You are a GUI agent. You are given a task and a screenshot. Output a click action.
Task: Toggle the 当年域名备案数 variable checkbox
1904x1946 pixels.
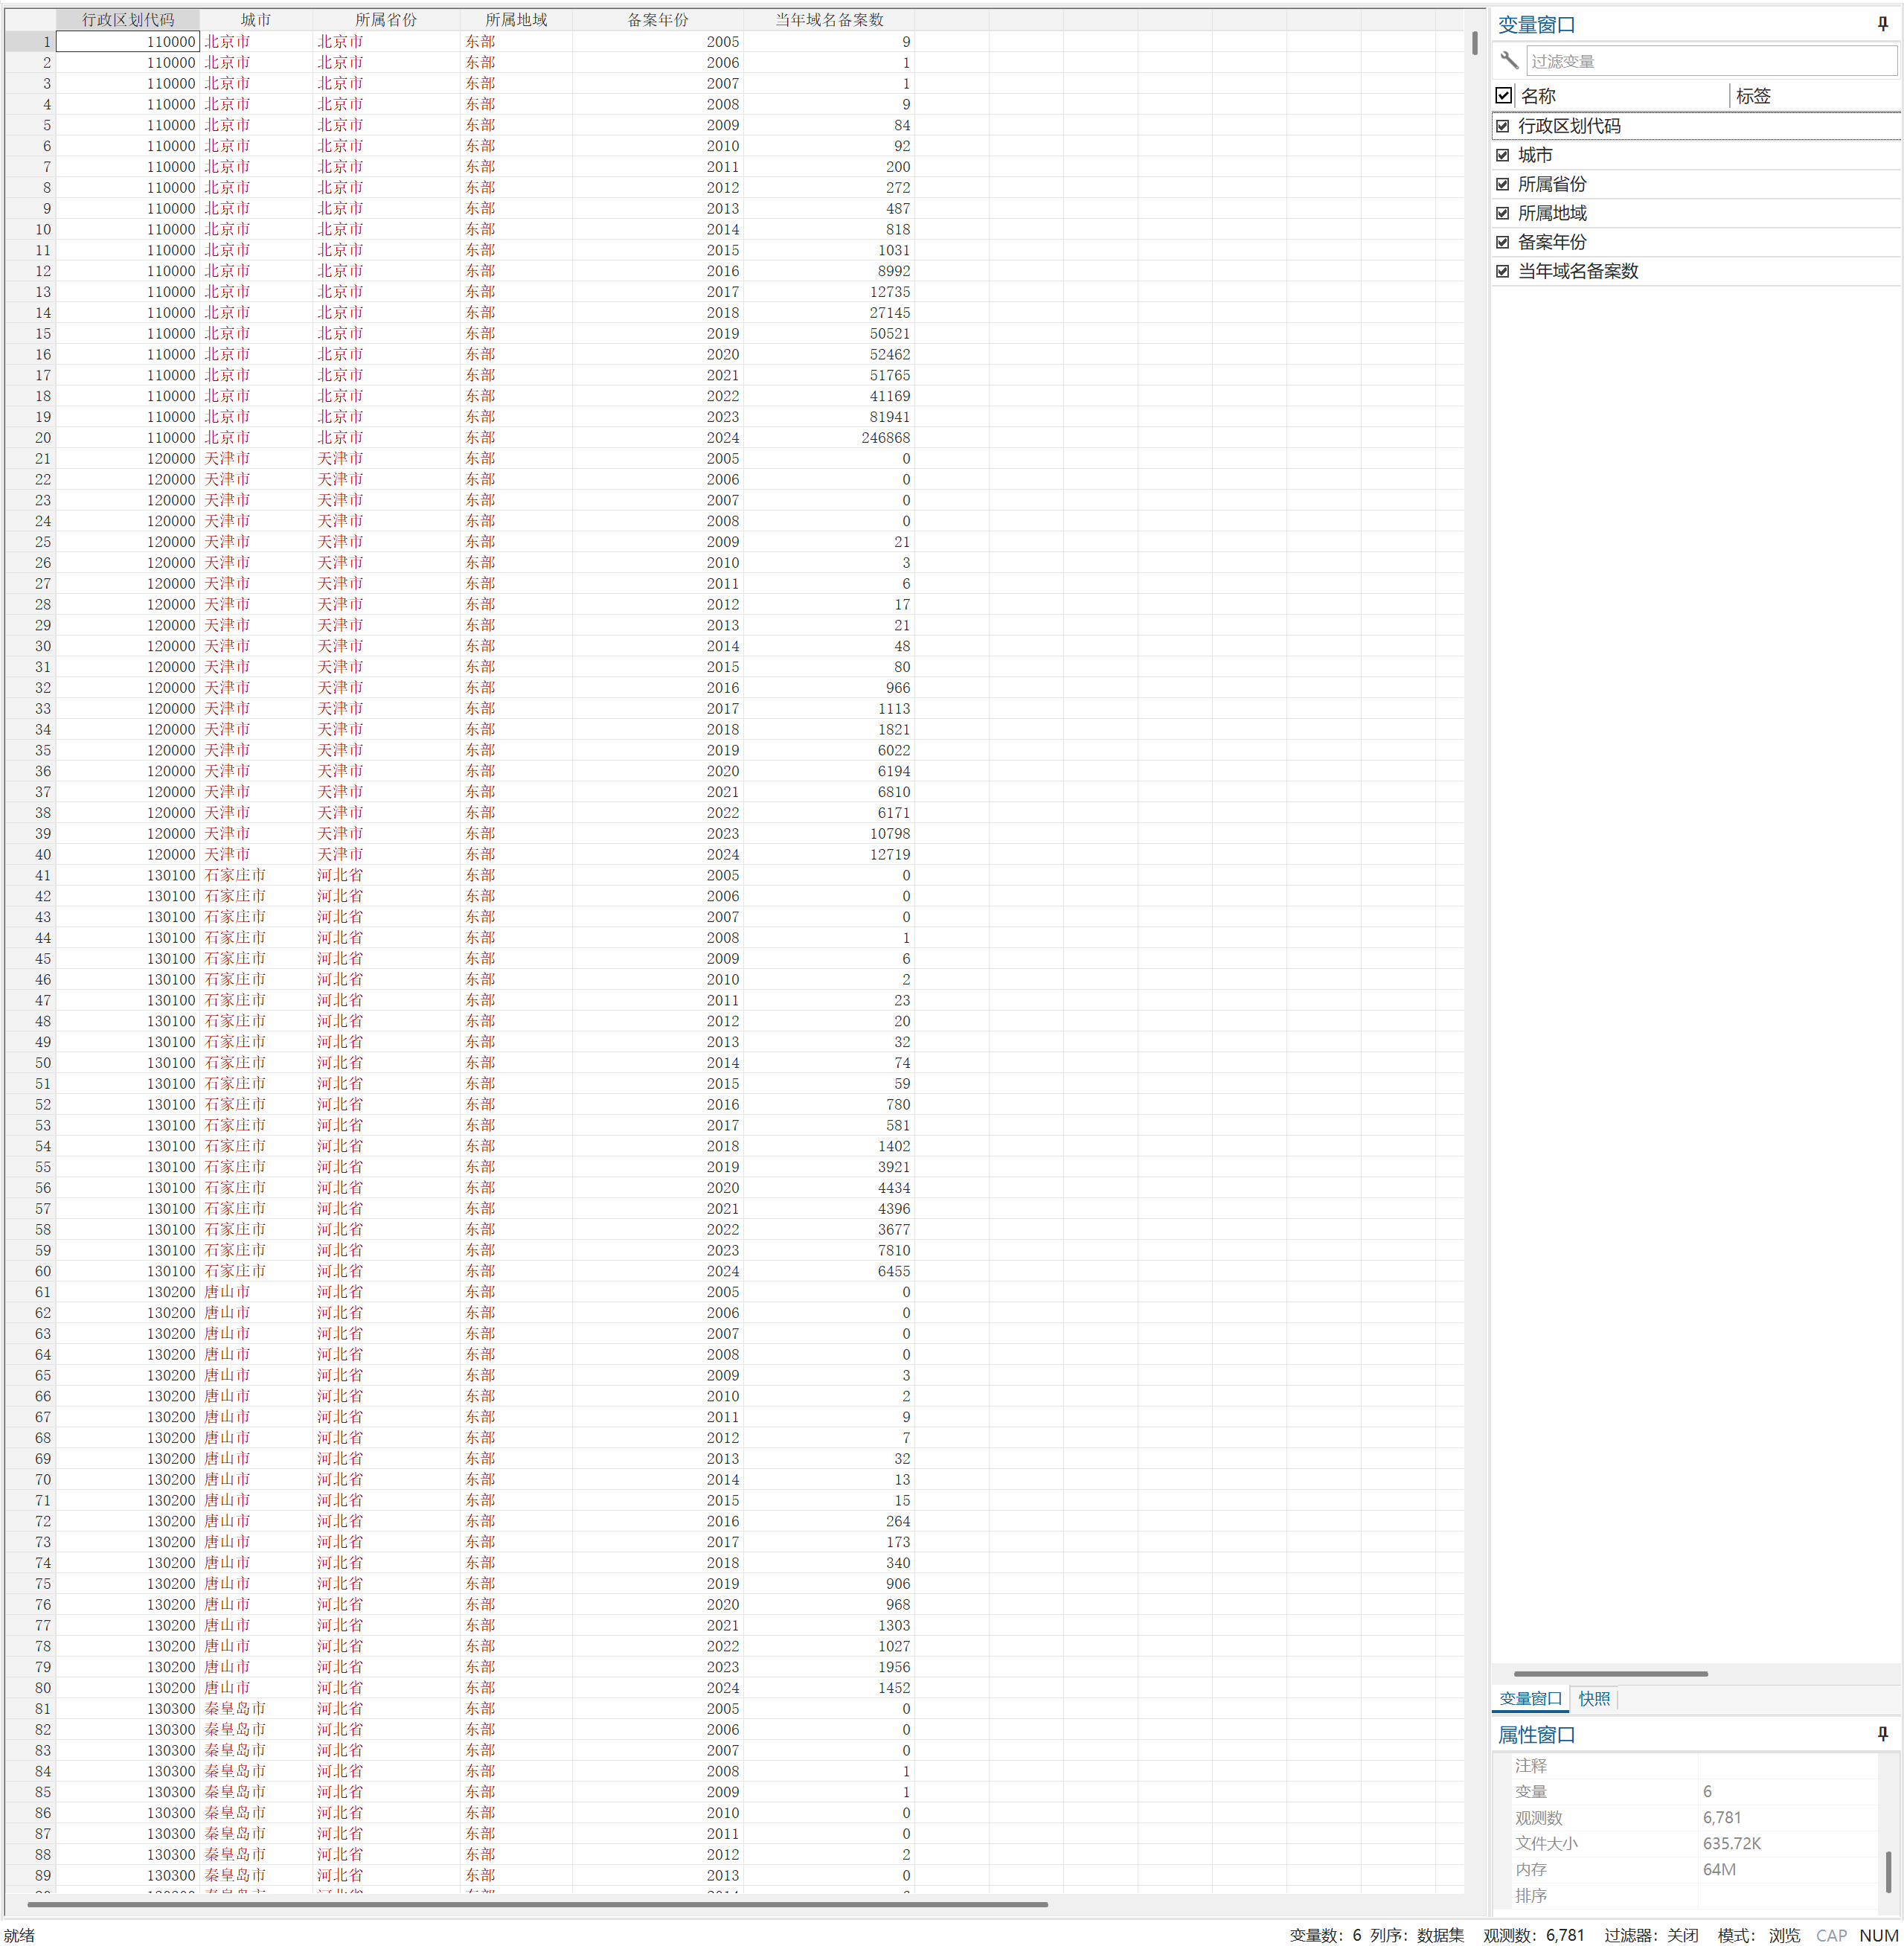coord(1502,271)
